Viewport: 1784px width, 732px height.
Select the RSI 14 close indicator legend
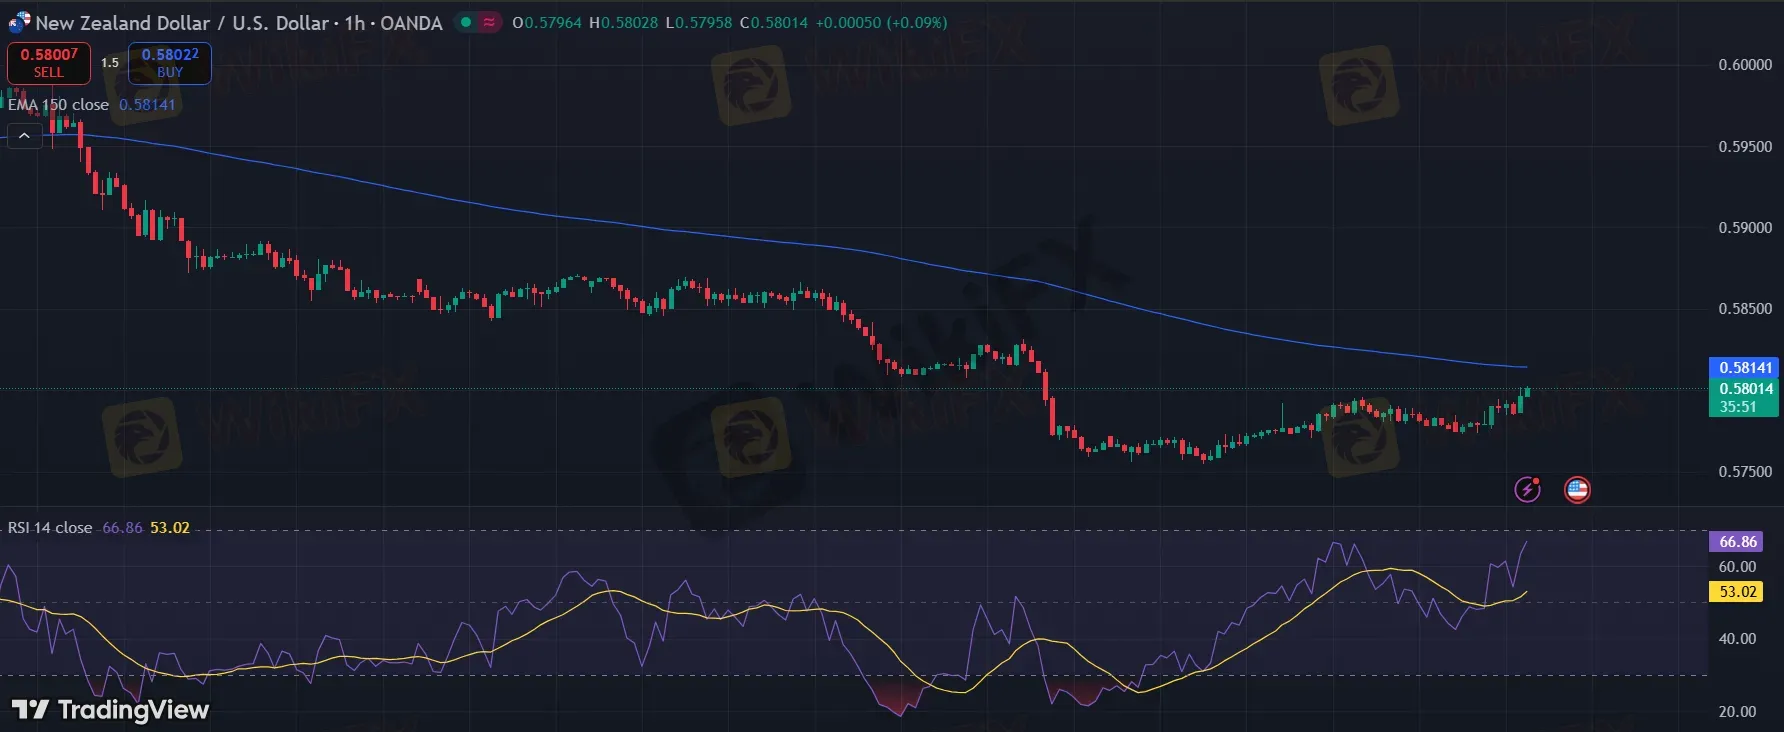[50, 527]
